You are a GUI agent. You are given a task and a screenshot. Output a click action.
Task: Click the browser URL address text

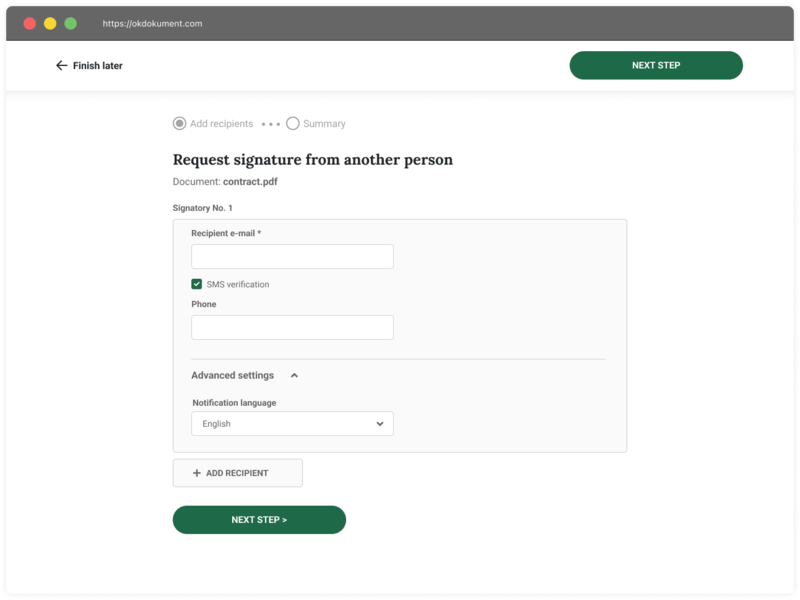(x=152, y=23)
